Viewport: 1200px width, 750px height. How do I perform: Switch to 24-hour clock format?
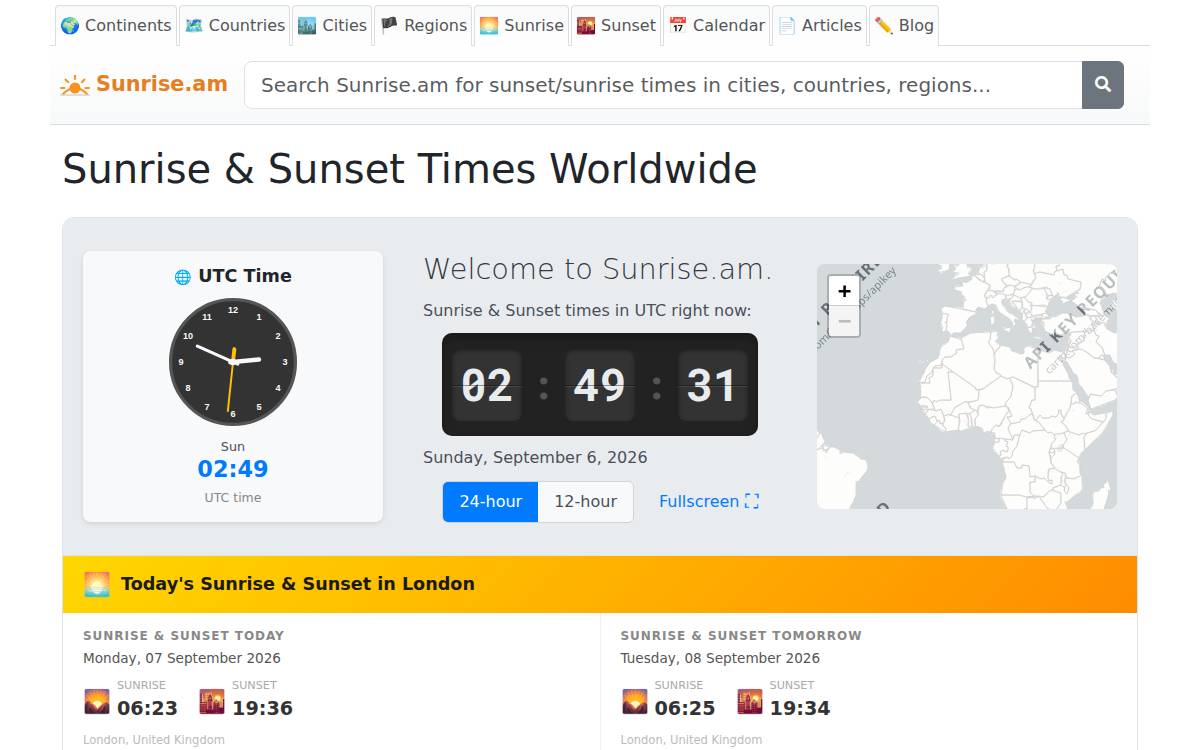[x=490, y=502]
